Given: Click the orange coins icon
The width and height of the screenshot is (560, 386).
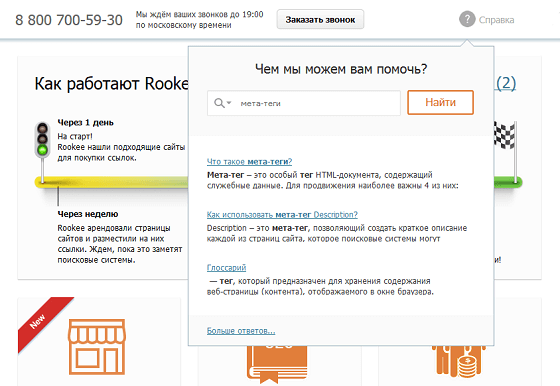Looking at the screenshot, I should click(x=459, y=361).
